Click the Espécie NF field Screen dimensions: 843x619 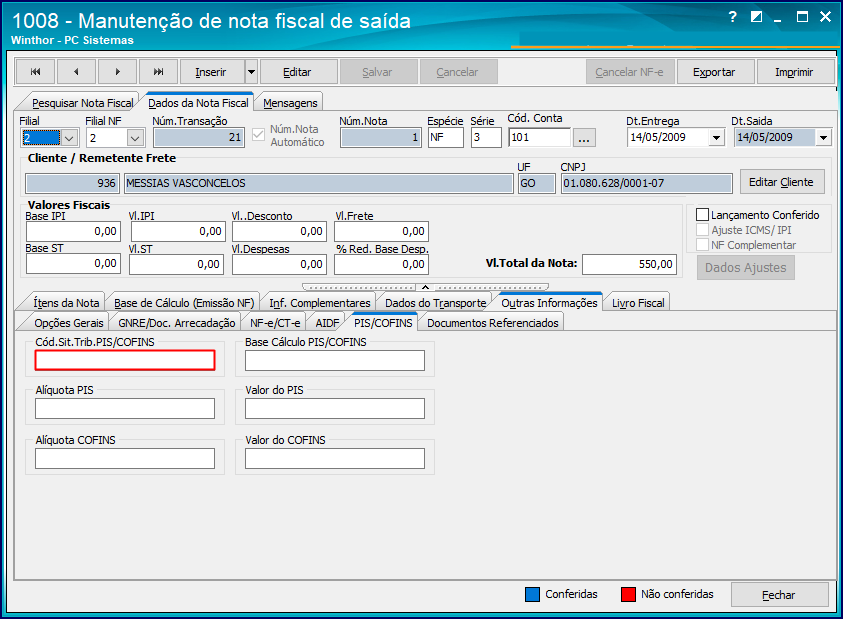[446, 138]
